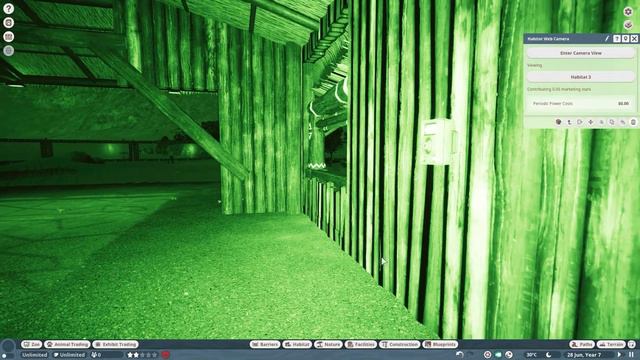Click the third icon in camera panel toolbar

(x=580, y=122)
